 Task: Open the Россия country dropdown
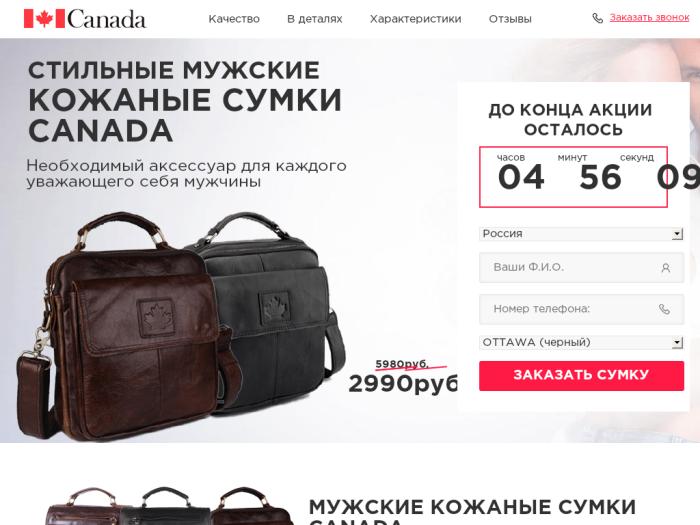tap(581, 234)
